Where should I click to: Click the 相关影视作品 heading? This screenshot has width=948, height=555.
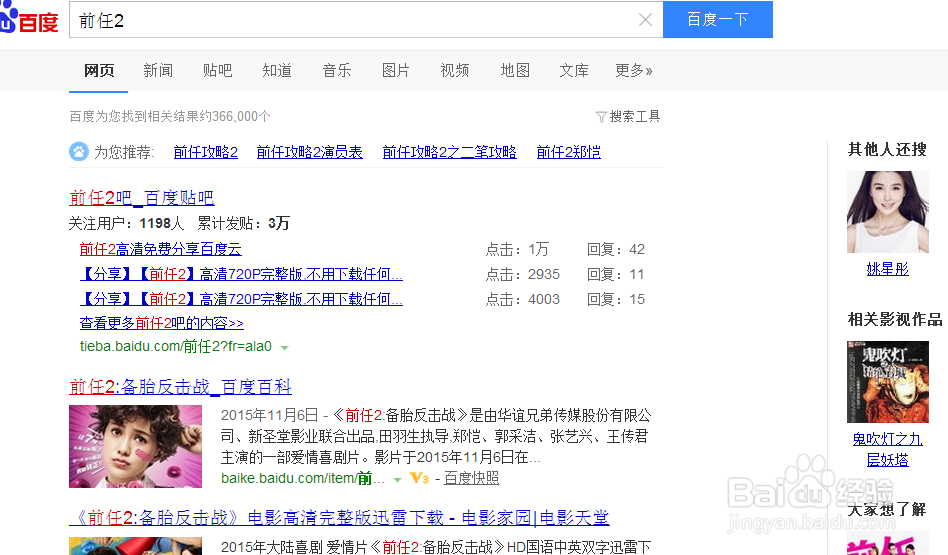click(x=895, y=319)
